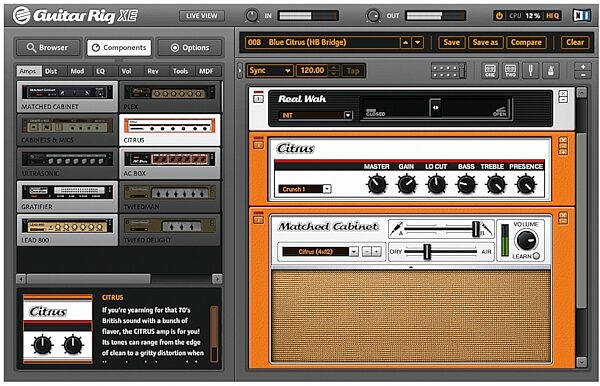The width and height of the screenshot is (600, 386).
Task: Click the Save as button
Action: tap(485, 42)
